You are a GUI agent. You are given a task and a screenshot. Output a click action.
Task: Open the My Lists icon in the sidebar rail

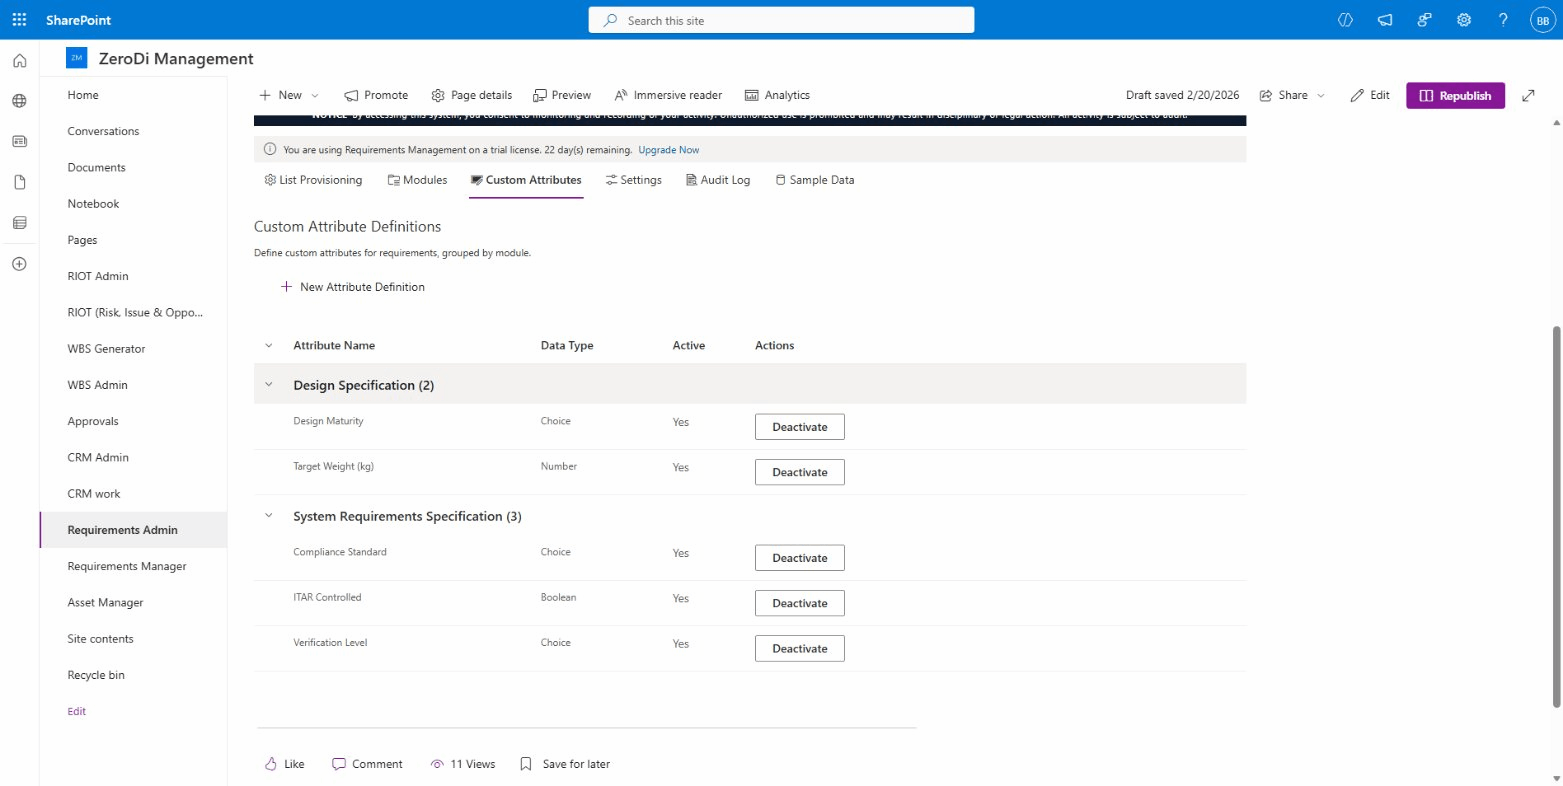[19, 222]
